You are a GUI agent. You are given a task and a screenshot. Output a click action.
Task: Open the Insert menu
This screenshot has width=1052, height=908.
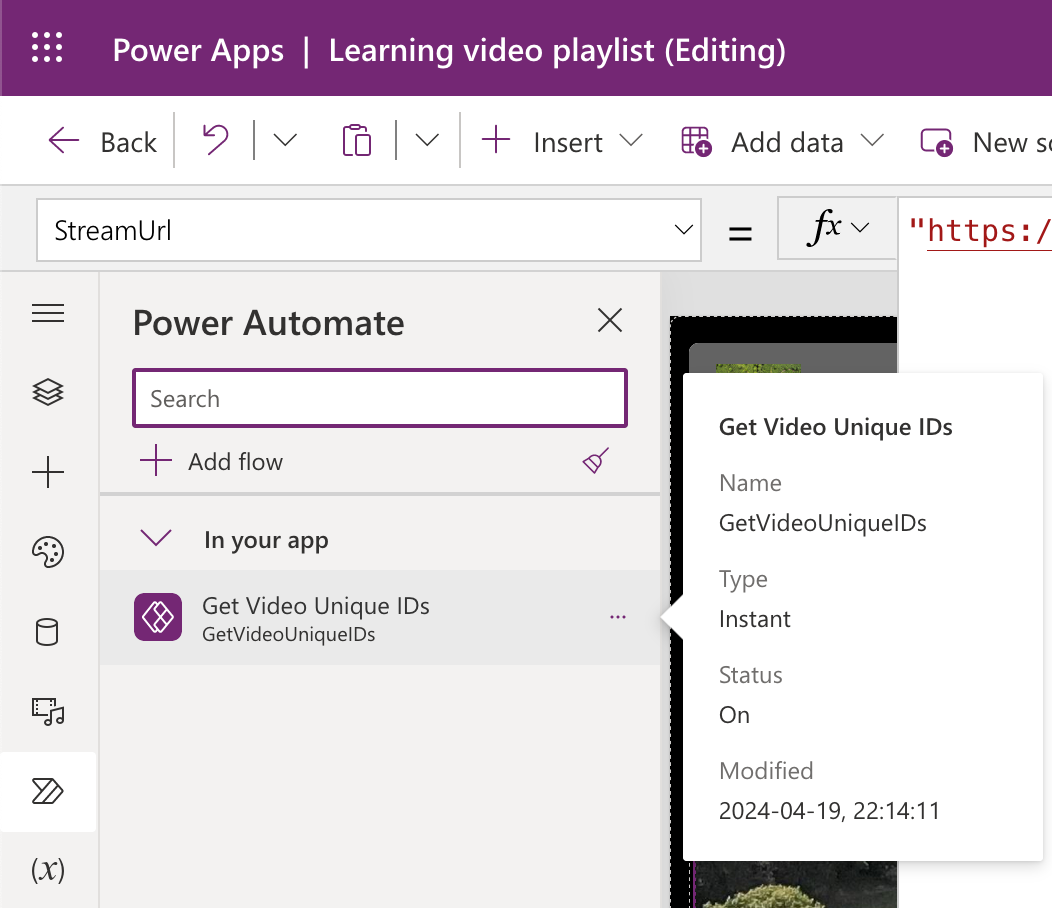click(562, 142)
